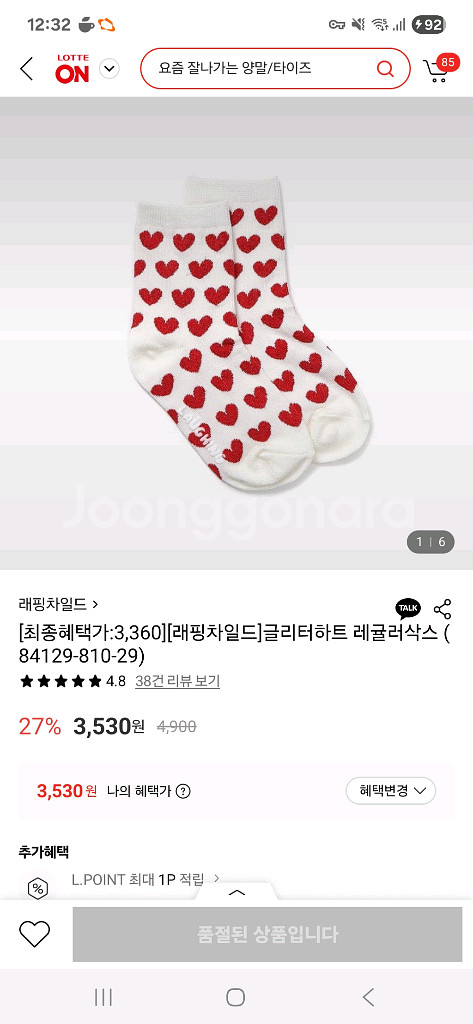Open L.POINT 최대 1P 적립 details
Screen dimensions: 473x1024
click(x=146, y=879)
